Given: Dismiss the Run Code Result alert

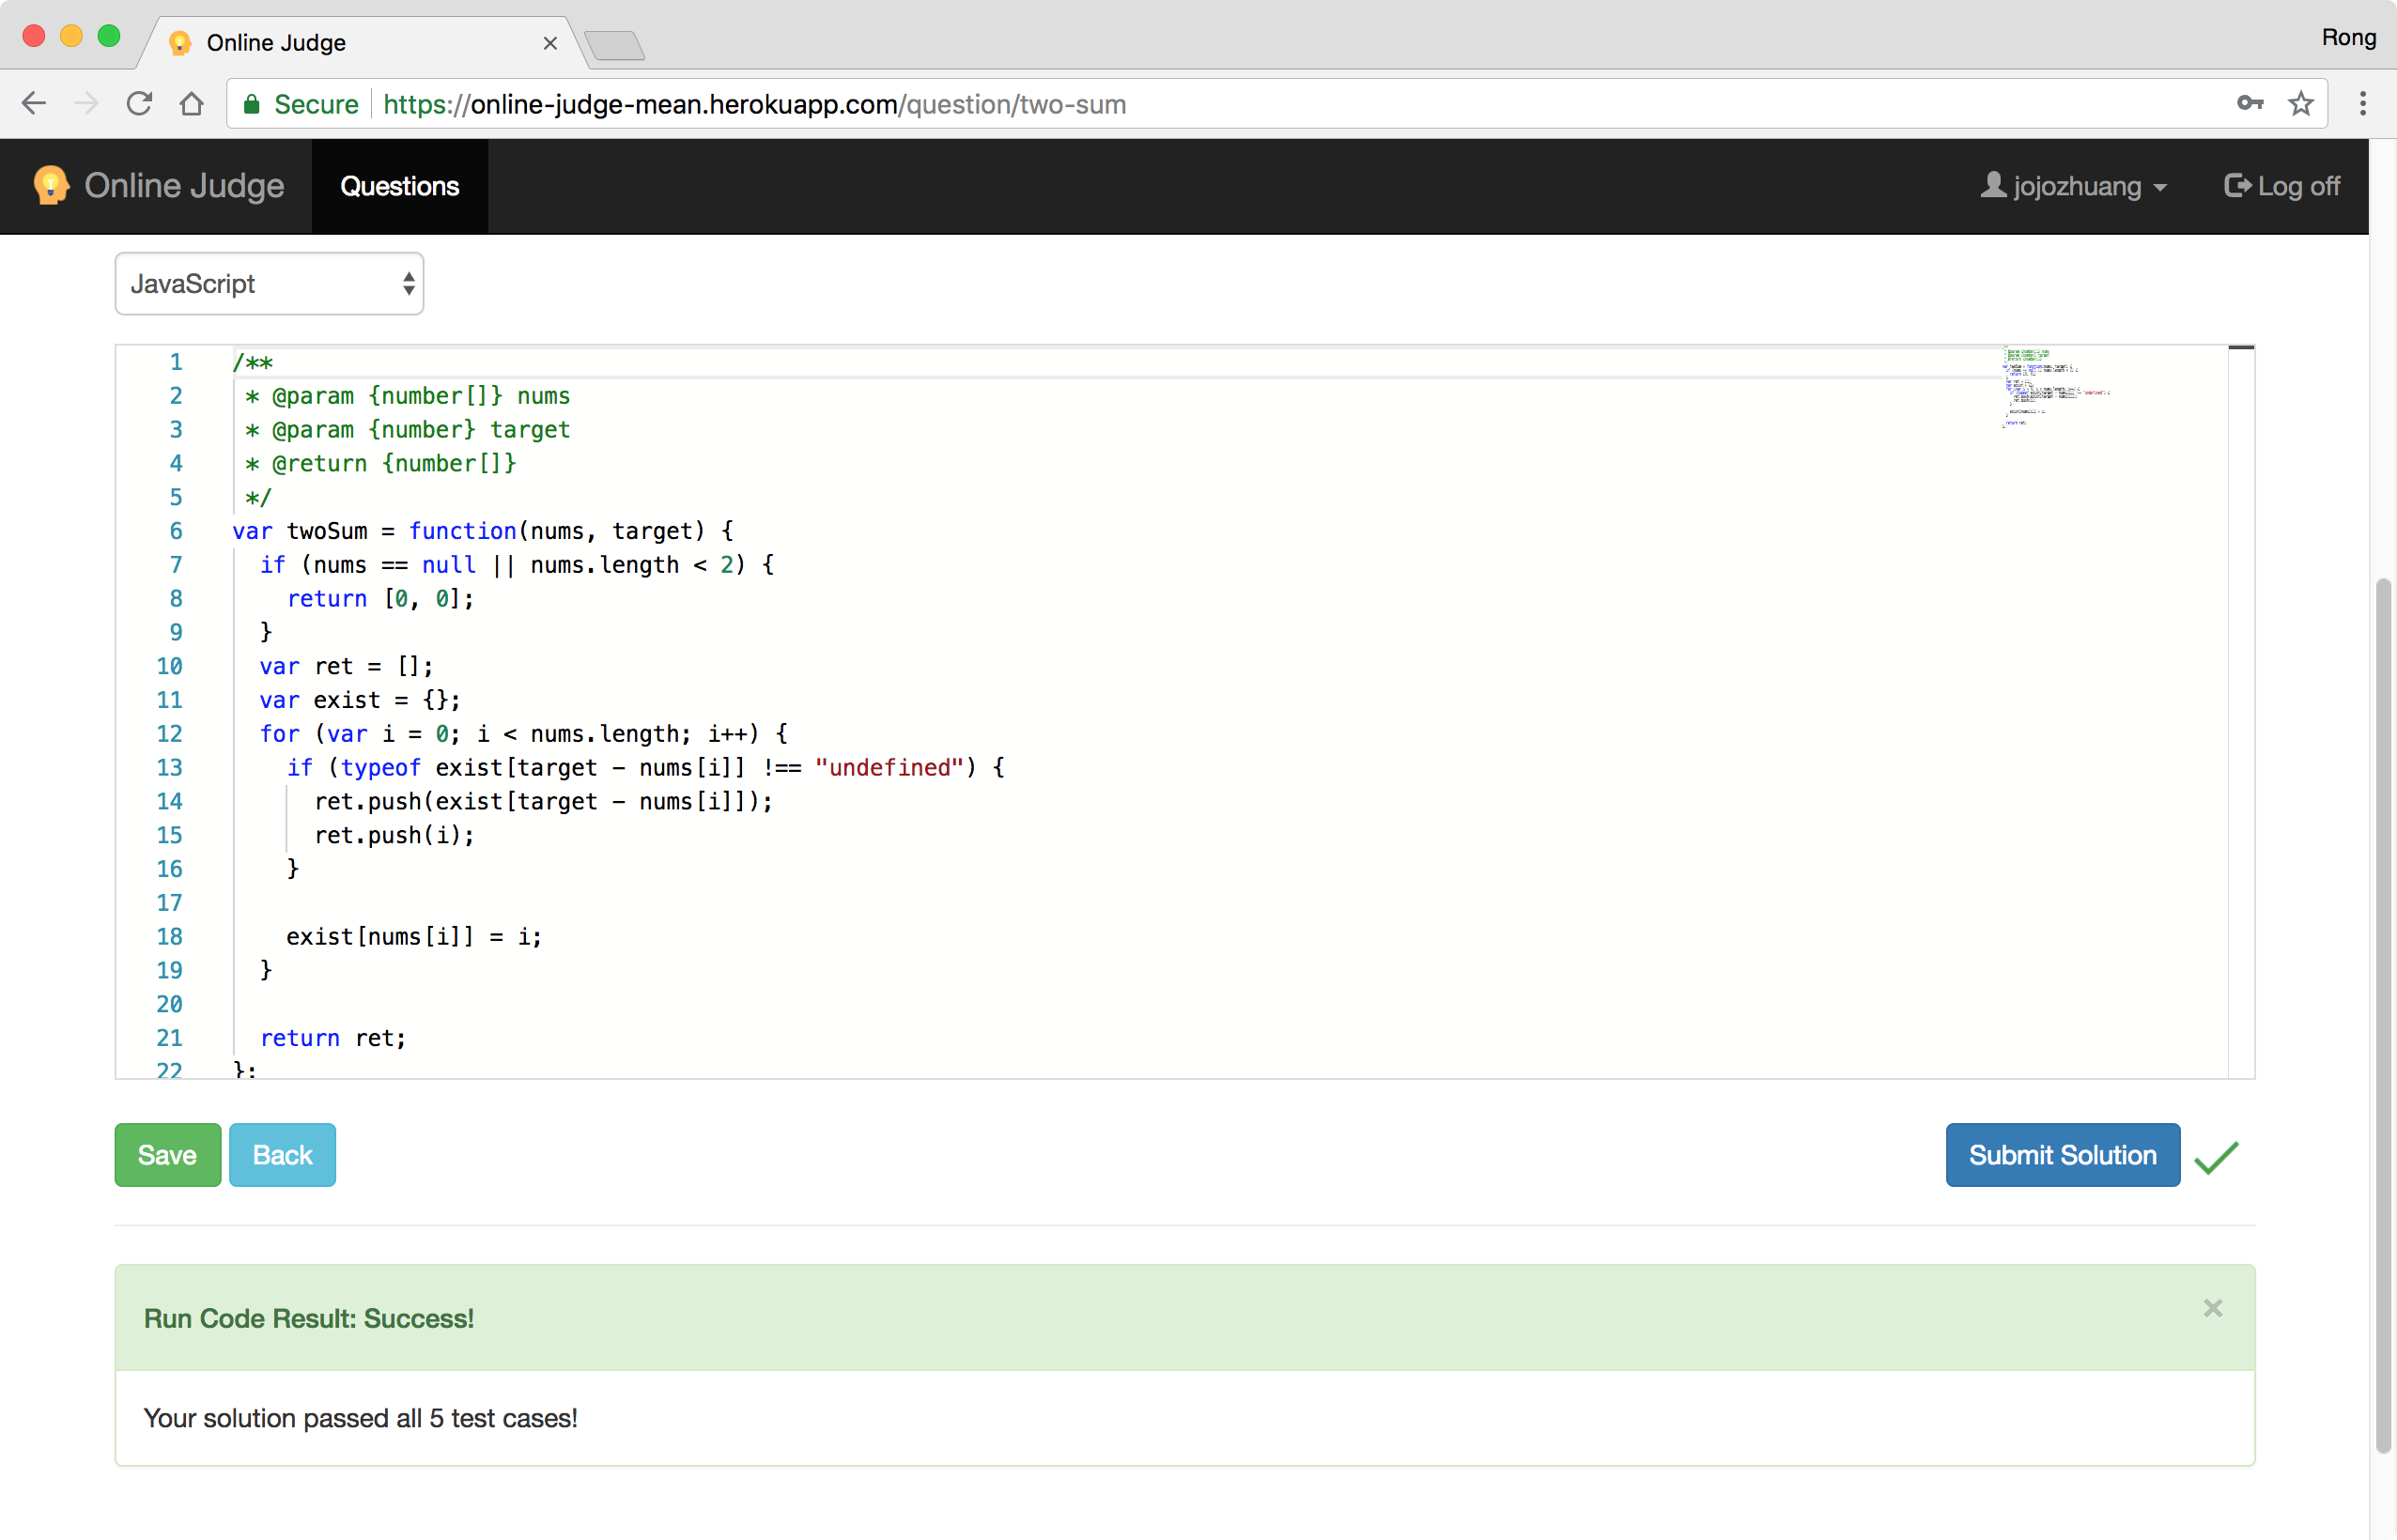Looking at the screenshot, I should 2213,1308.
